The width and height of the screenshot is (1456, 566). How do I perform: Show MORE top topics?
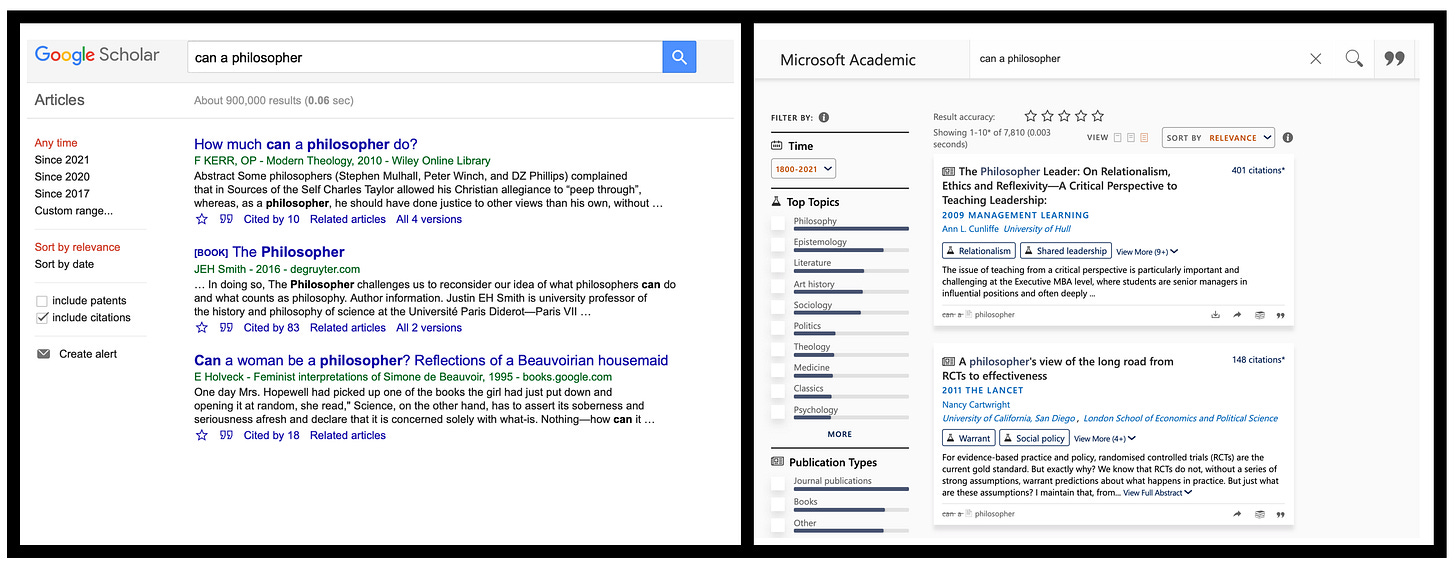(840, 434)
